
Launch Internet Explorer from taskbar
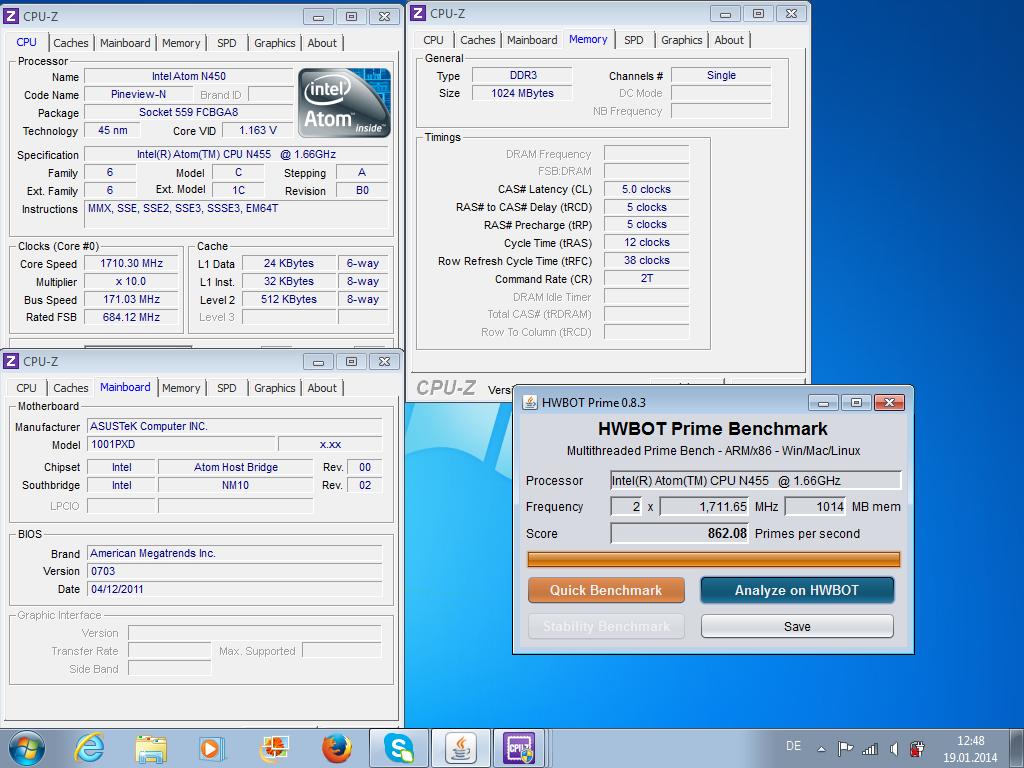89,748
